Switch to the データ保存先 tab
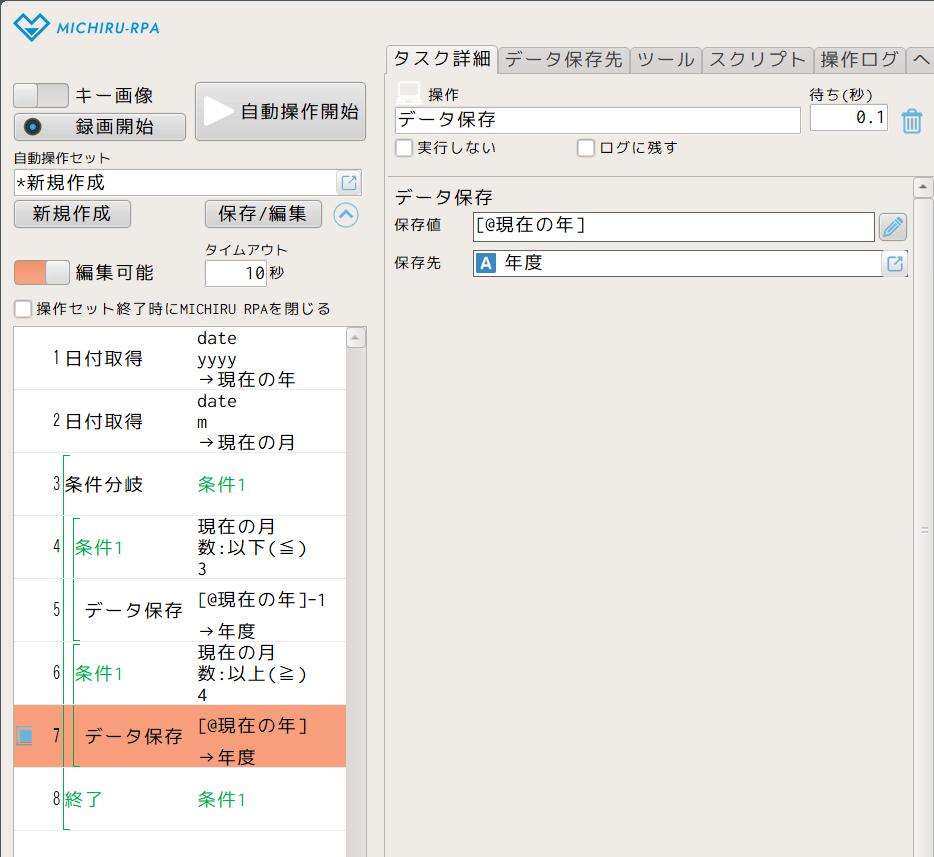934x857 pixels. coord(563,59)
